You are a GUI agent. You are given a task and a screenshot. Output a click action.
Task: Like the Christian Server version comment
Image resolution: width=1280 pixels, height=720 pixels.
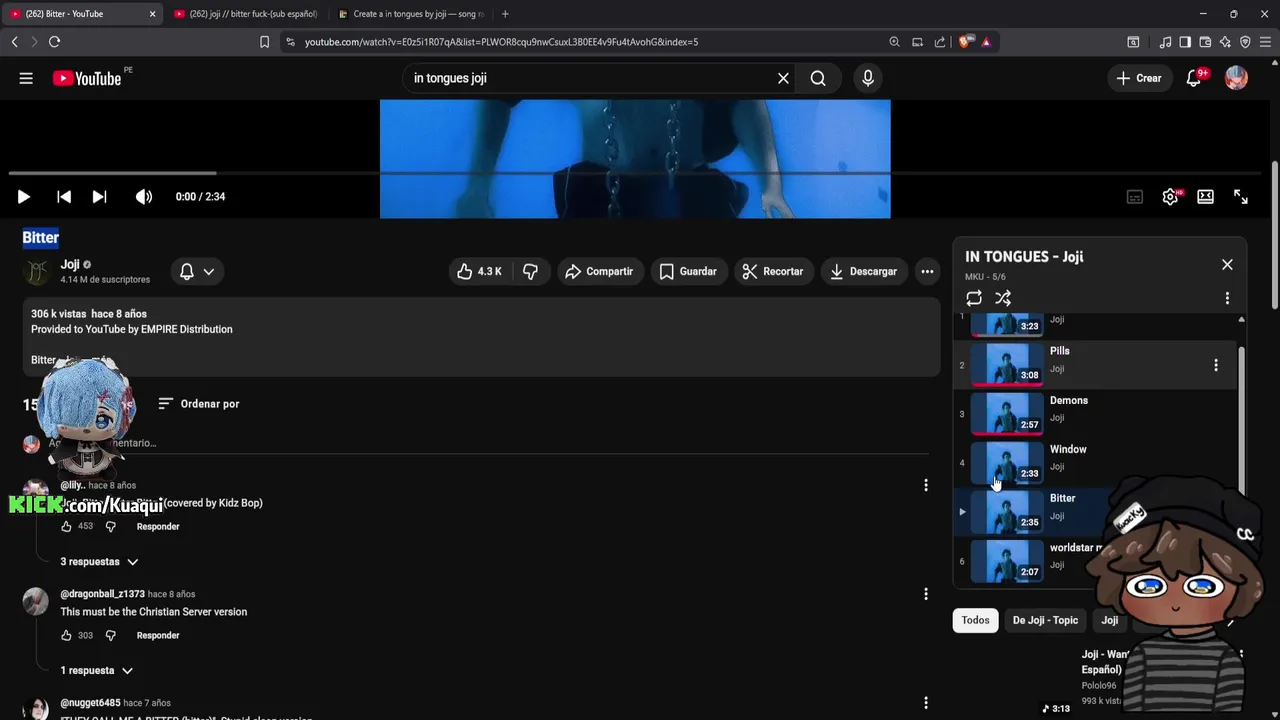pos(66,636)
